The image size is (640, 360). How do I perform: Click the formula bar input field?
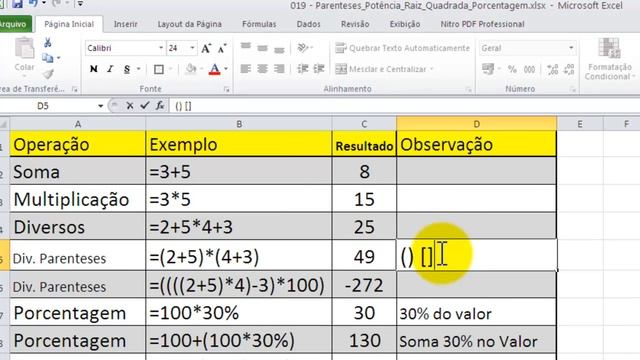click(404, 106)
